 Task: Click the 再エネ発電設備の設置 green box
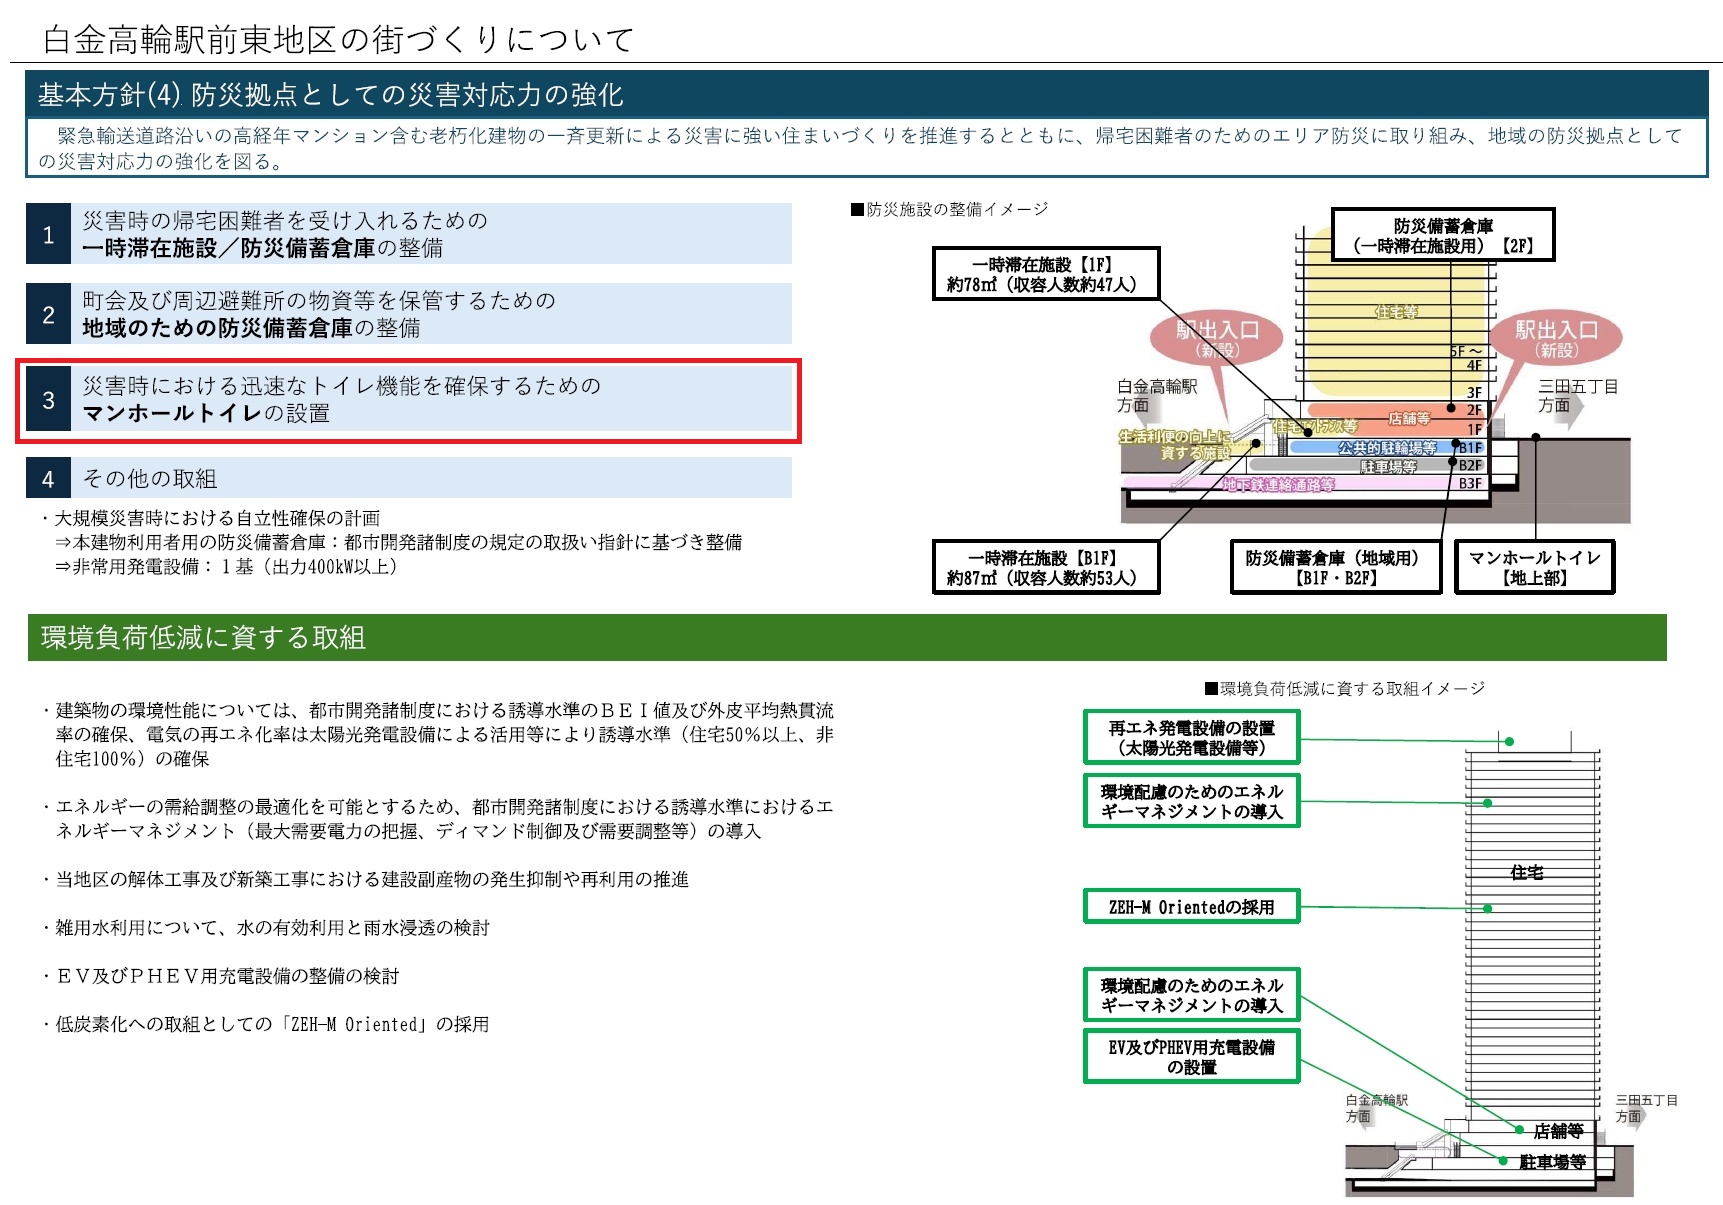1191,738
